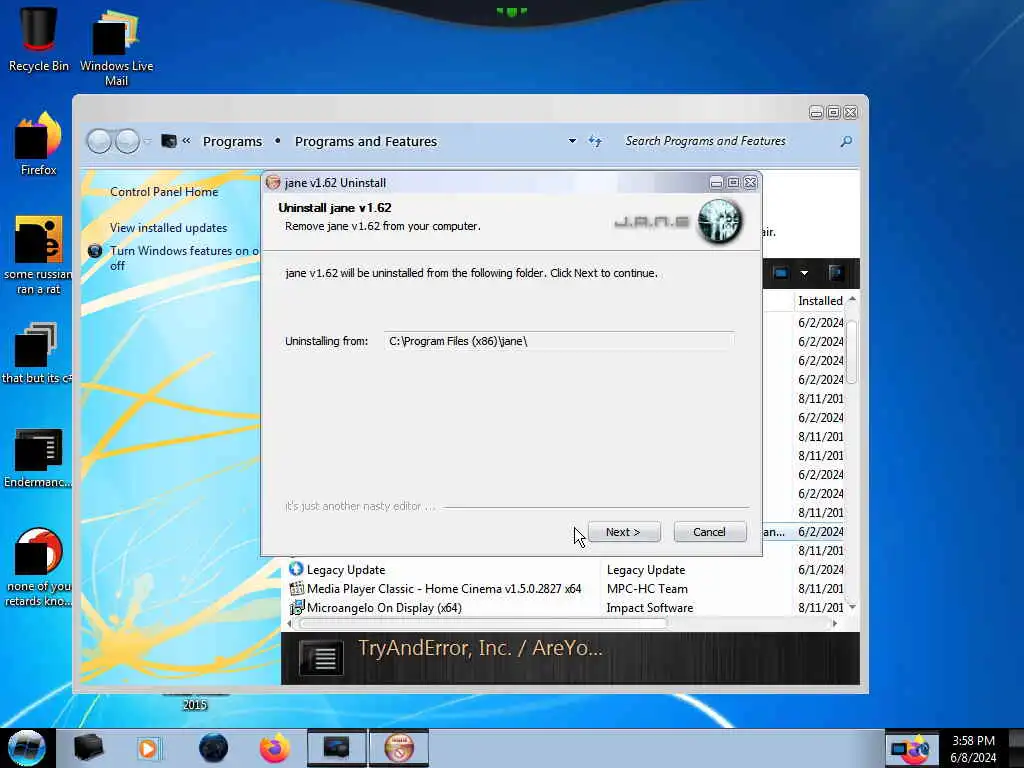The image size is (1024, 768).
Task: Click the Legacy Update program icon
Action: (x=296, y=569)
